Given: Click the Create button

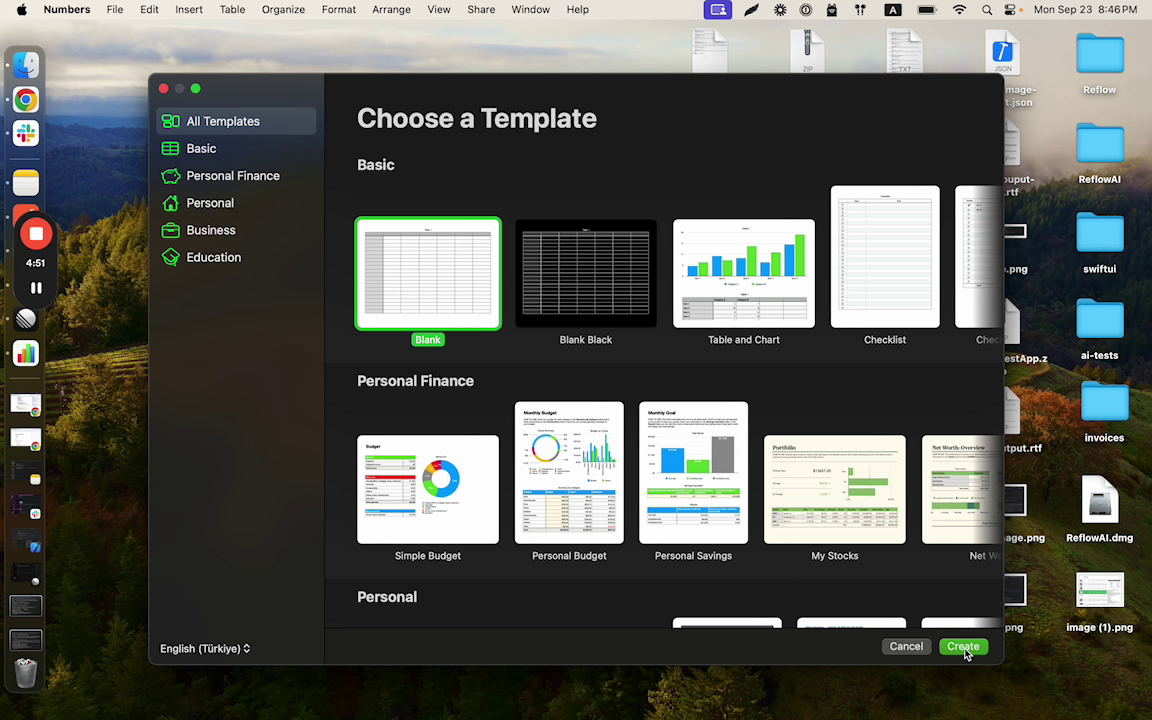Looking at the screenshot, I should 962,647.
